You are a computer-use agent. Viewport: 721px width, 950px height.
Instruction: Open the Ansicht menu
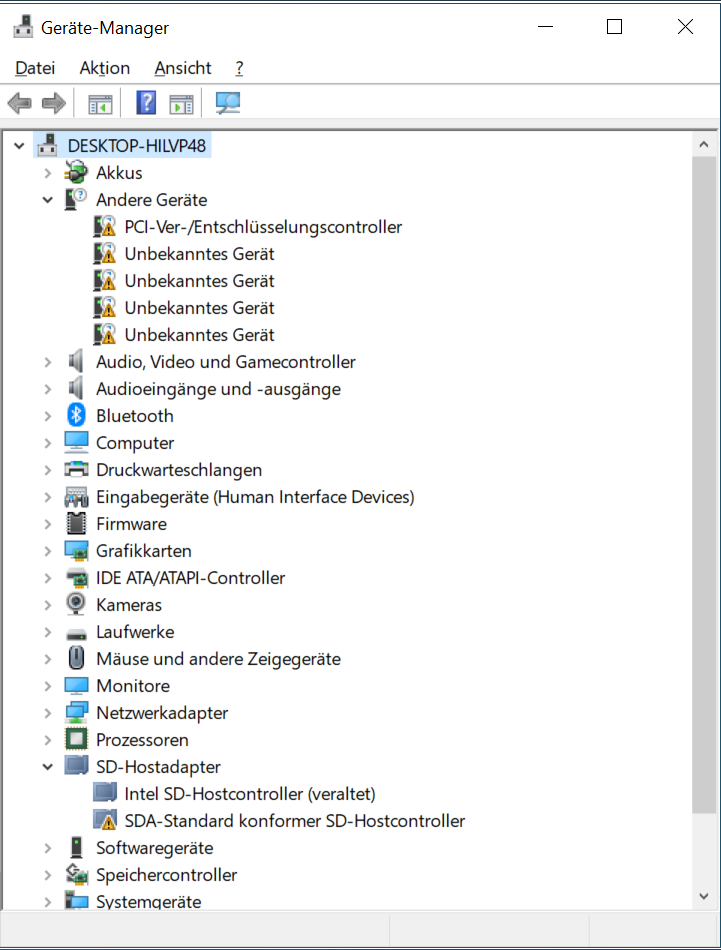click(x=183, y=68)
